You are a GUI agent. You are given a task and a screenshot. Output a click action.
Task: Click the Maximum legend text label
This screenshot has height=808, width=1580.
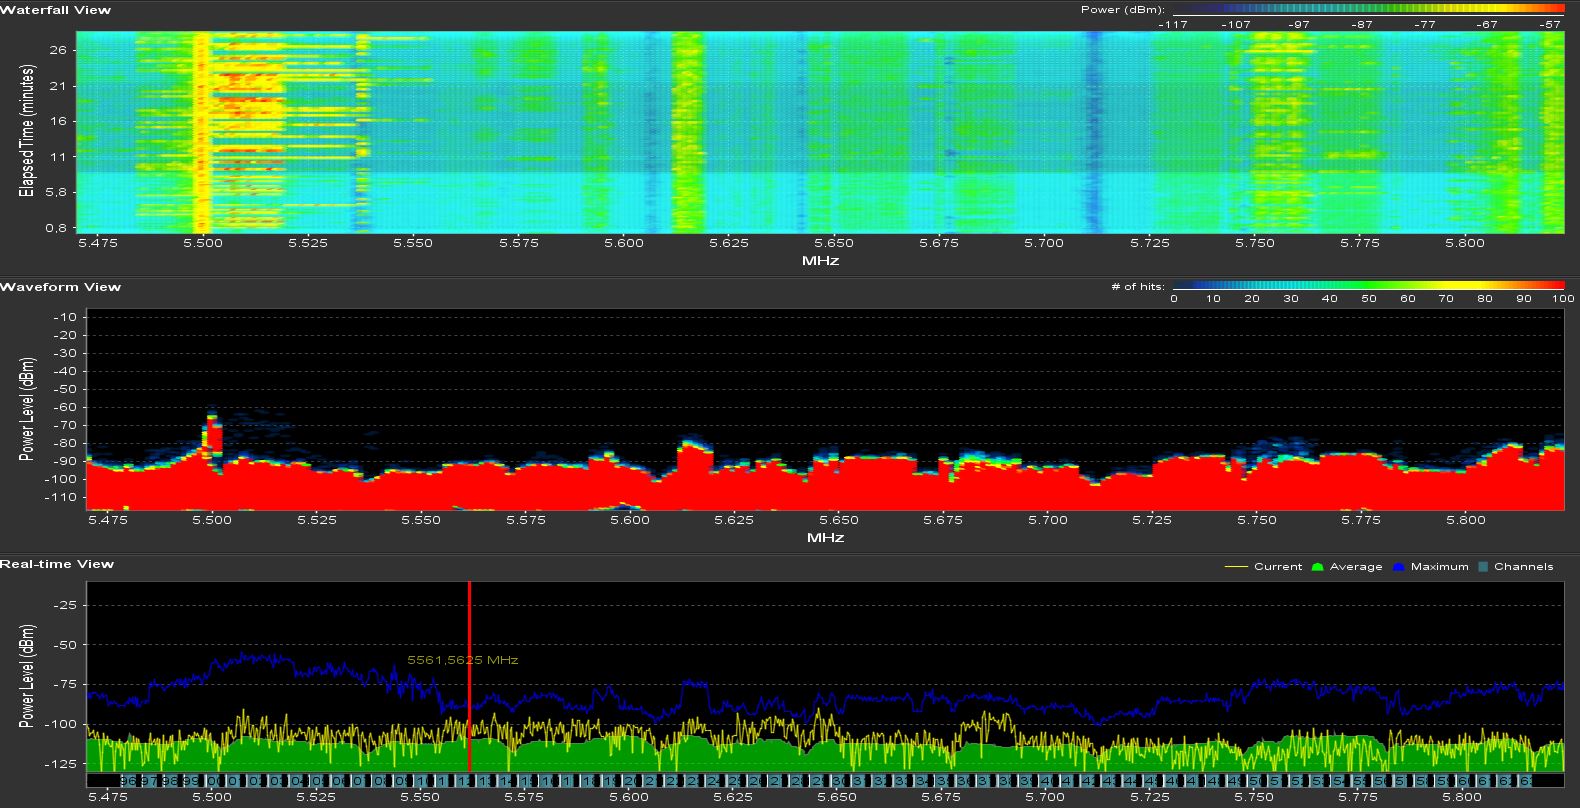pos(1439,567)
